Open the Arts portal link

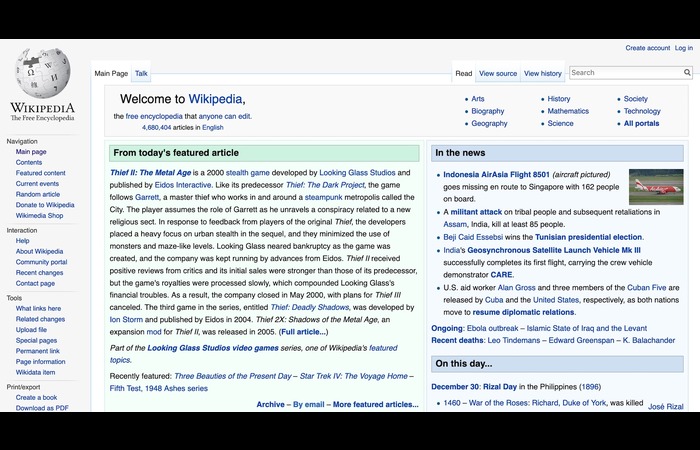point(478,99)
